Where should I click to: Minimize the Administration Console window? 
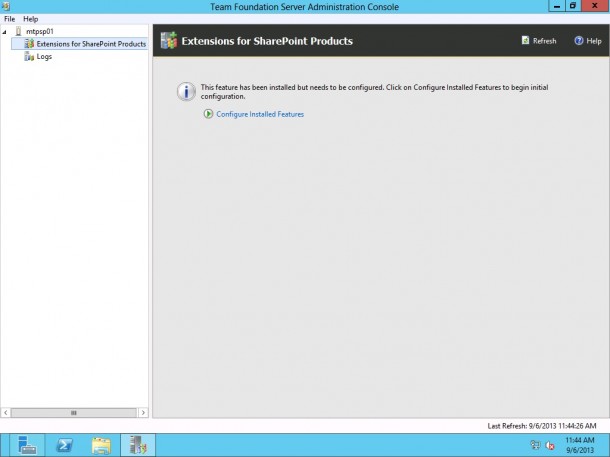tap(557, 6)
